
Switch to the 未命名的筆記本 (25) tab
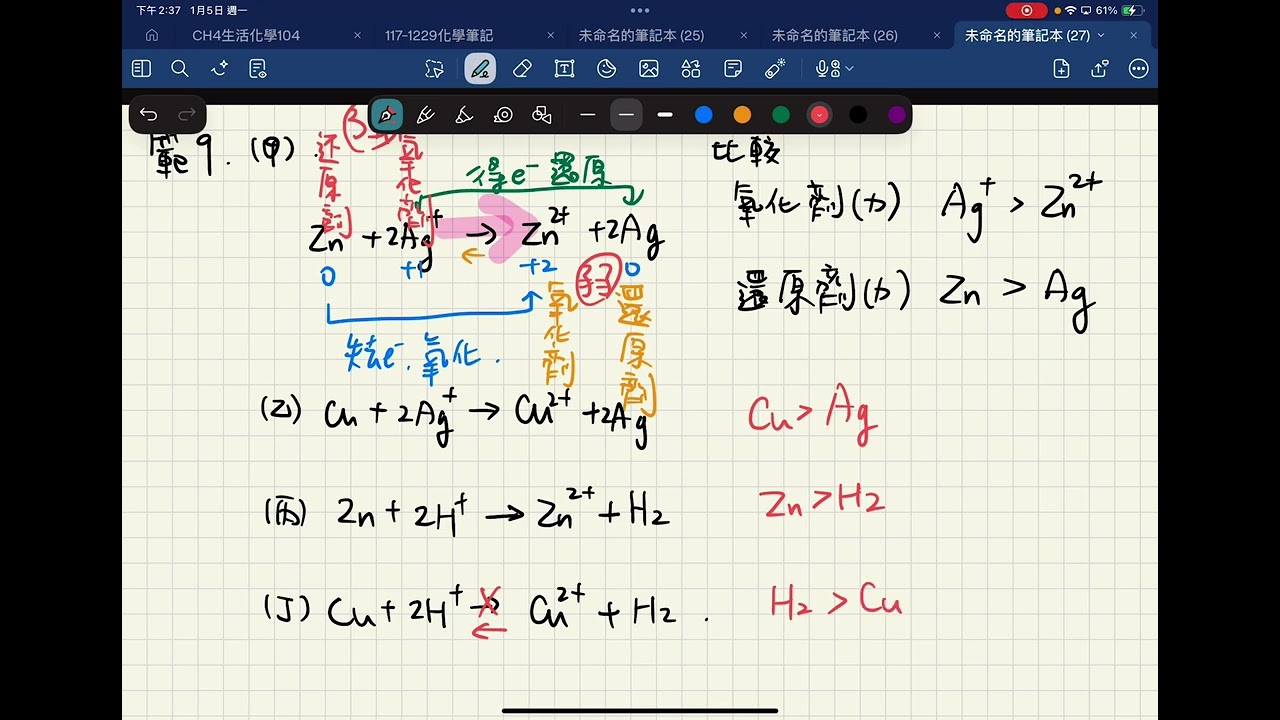click(x=641, y=35)
